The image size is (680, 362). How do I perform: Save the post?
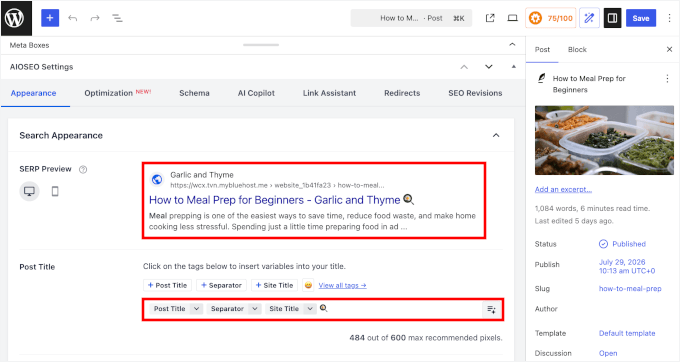click(x=641, y=18)
